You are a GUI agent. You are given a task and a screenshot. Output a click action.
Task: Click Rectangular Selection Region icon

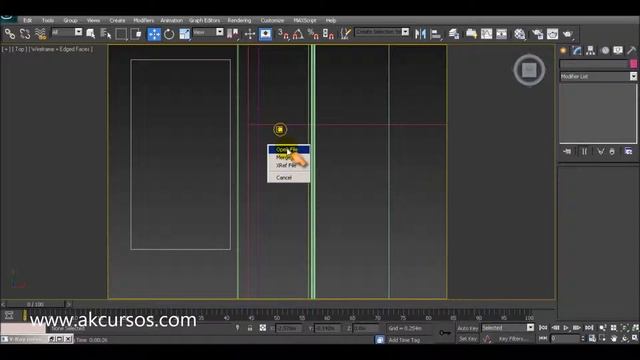click(x=121, y=34)
